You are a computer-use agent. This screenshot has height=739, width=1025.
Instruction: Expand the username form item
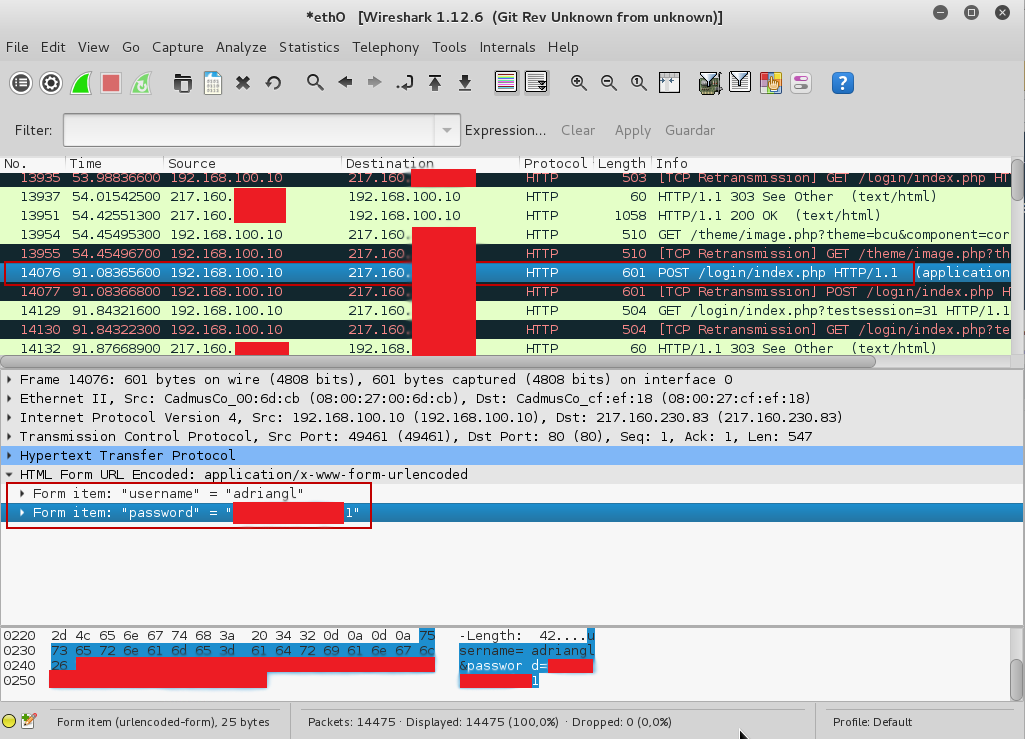tap(23, 493)
